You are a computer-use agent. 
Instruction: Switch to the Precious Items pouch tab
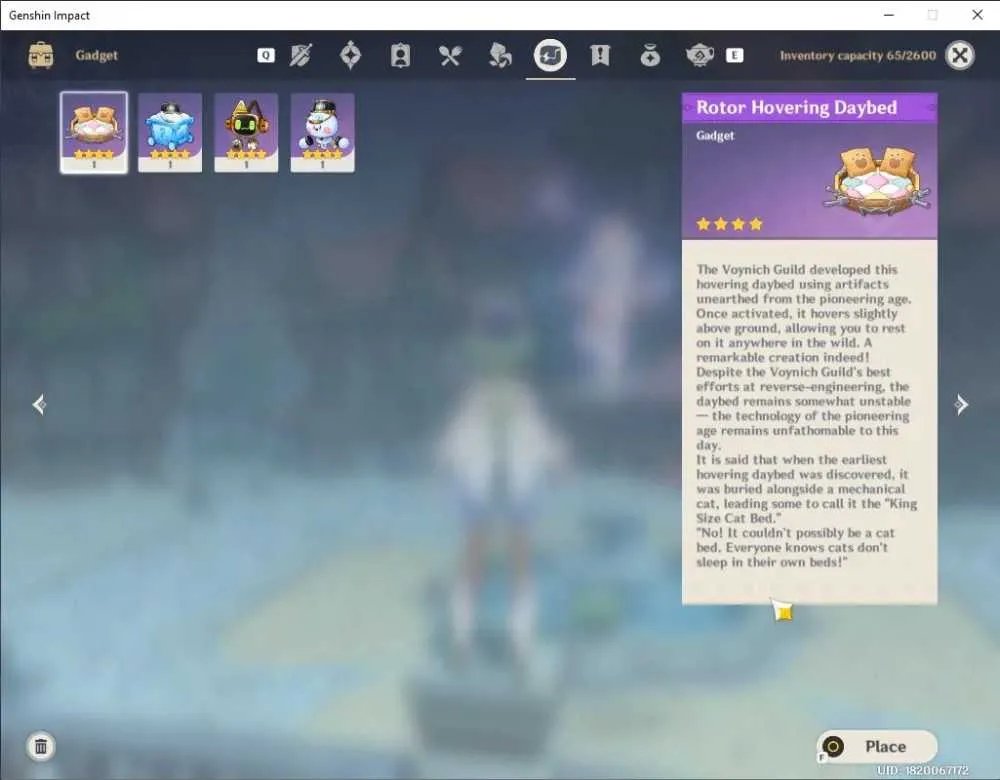tap(650, 55)
